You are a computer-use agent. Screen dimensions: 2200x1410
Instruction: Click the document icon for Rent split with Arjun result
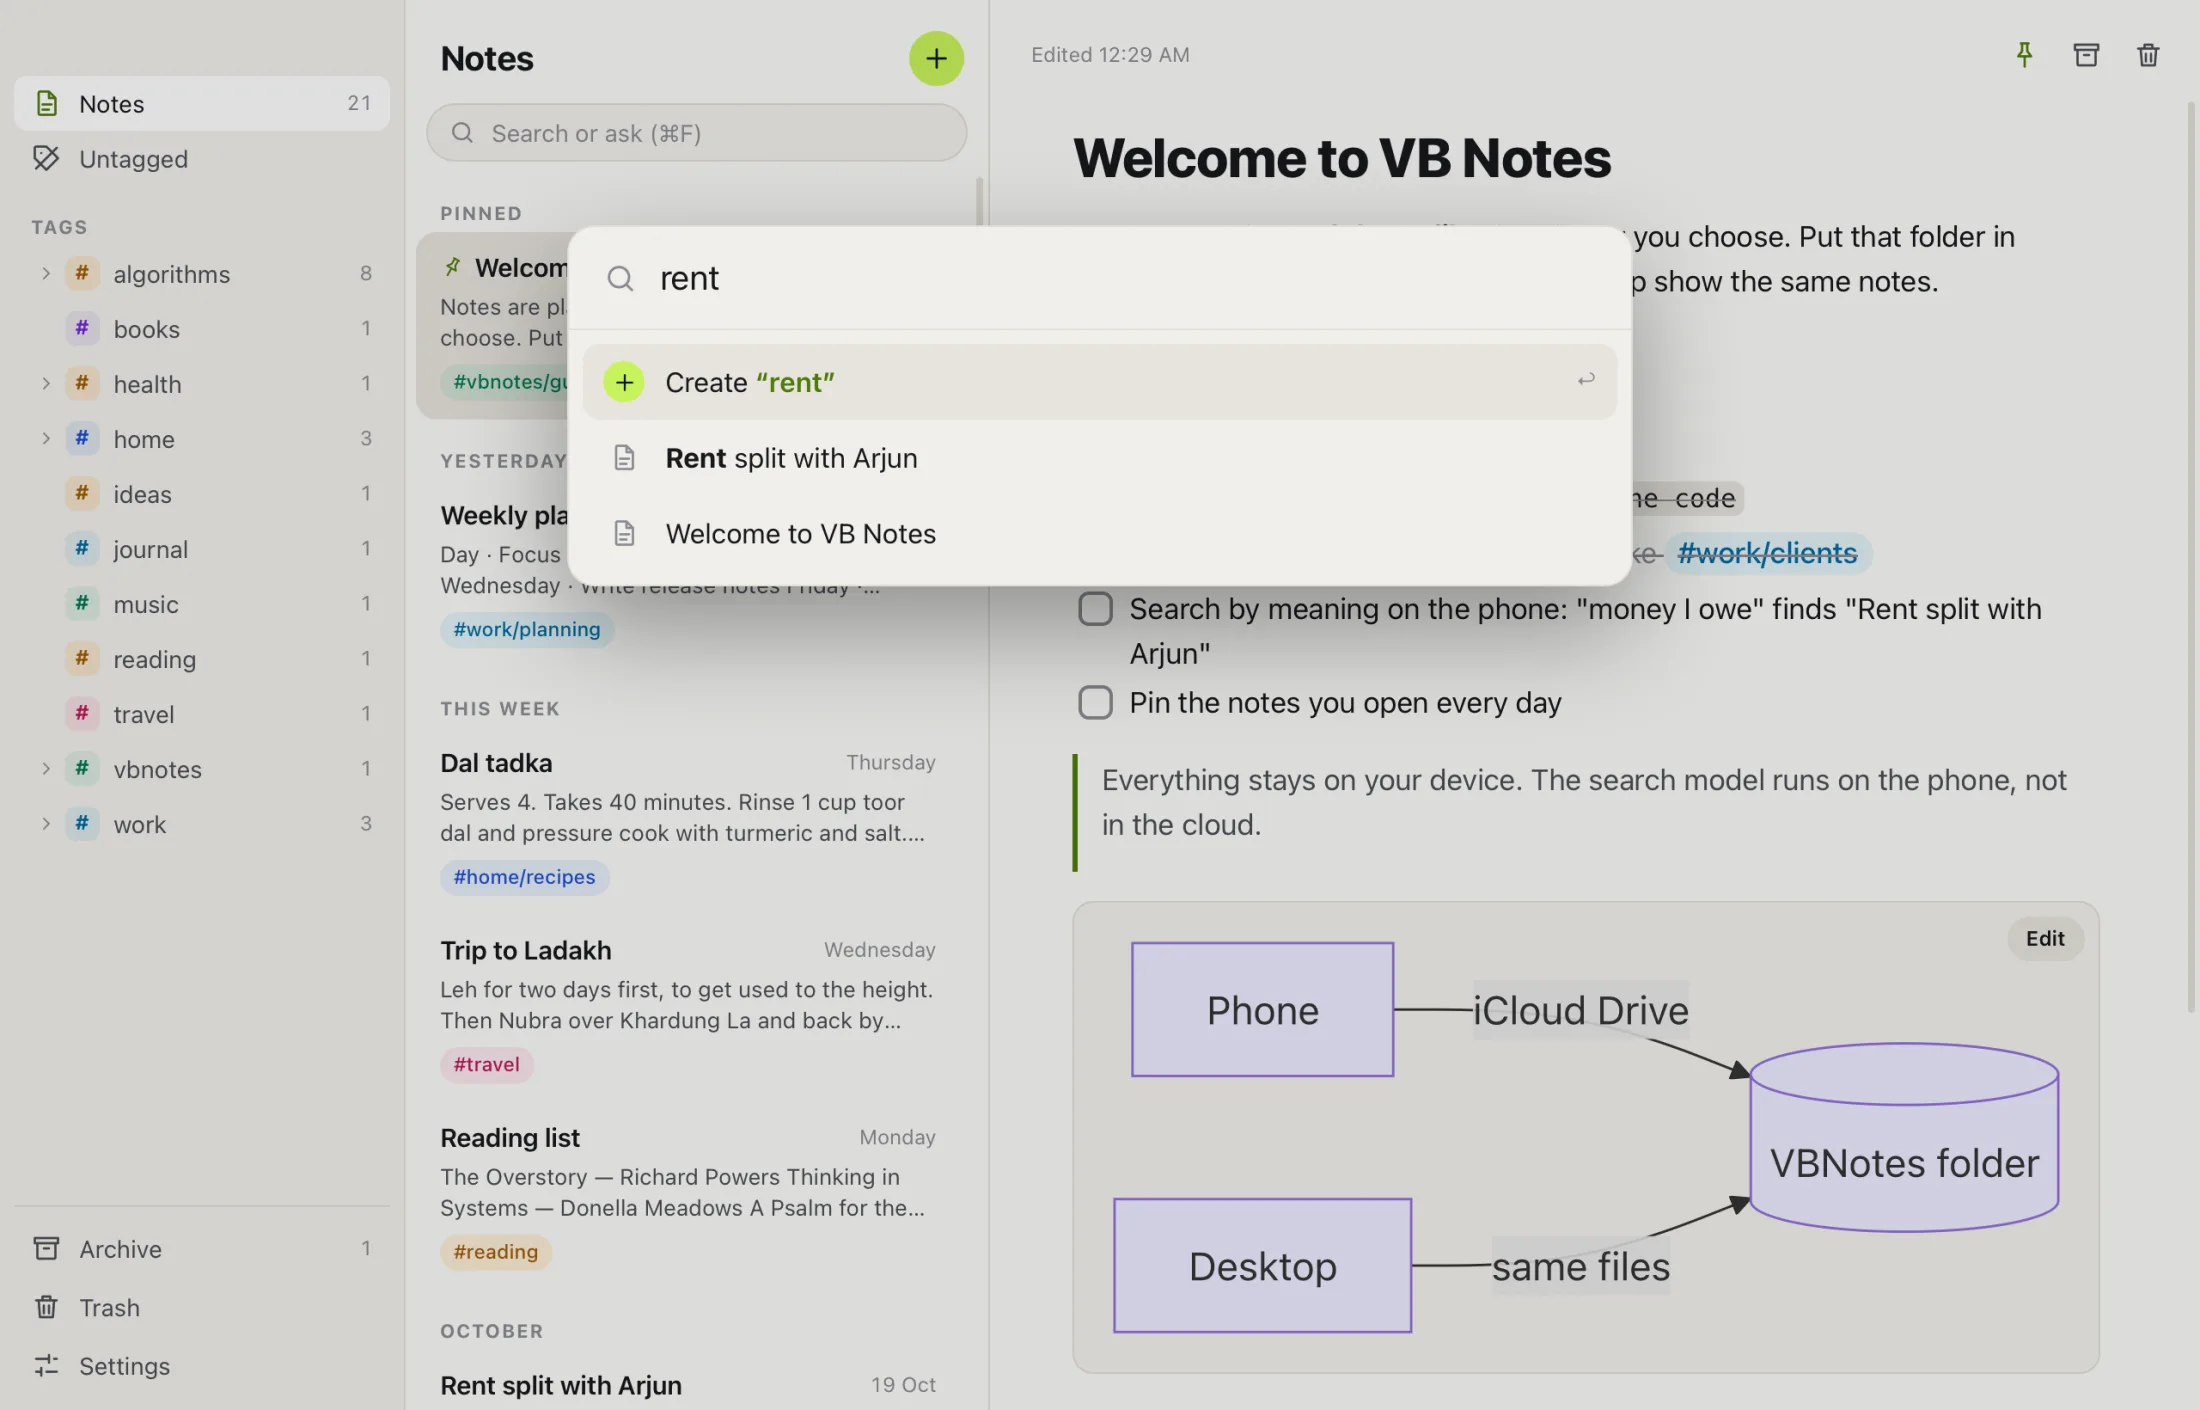click(624, 458)
